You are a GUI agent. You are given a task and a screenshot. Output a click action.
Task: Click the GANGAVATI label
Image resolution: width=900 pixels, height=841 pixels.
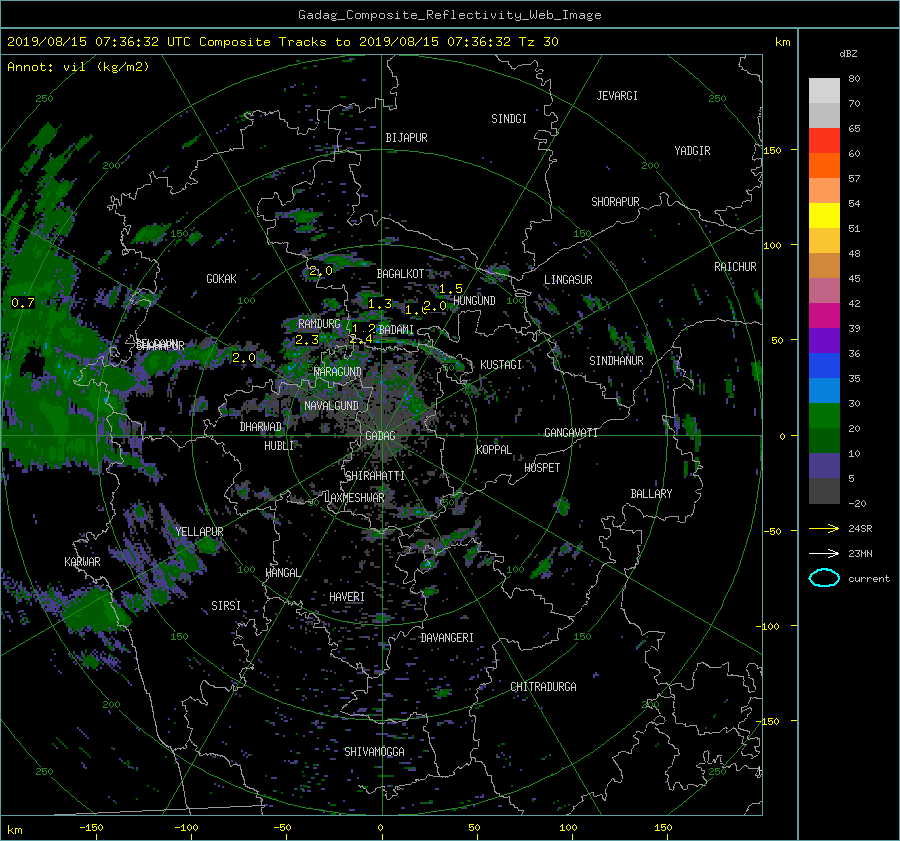pyautogui.click(x=571, y=433)
